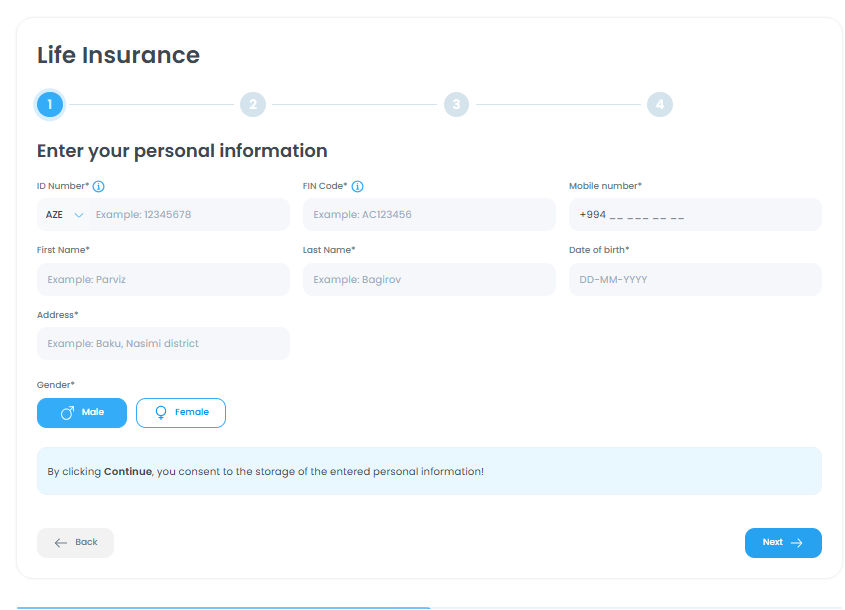This screenshot has width=845, height=610.
Task: Click the Address input field
Action: click(163, 344)
